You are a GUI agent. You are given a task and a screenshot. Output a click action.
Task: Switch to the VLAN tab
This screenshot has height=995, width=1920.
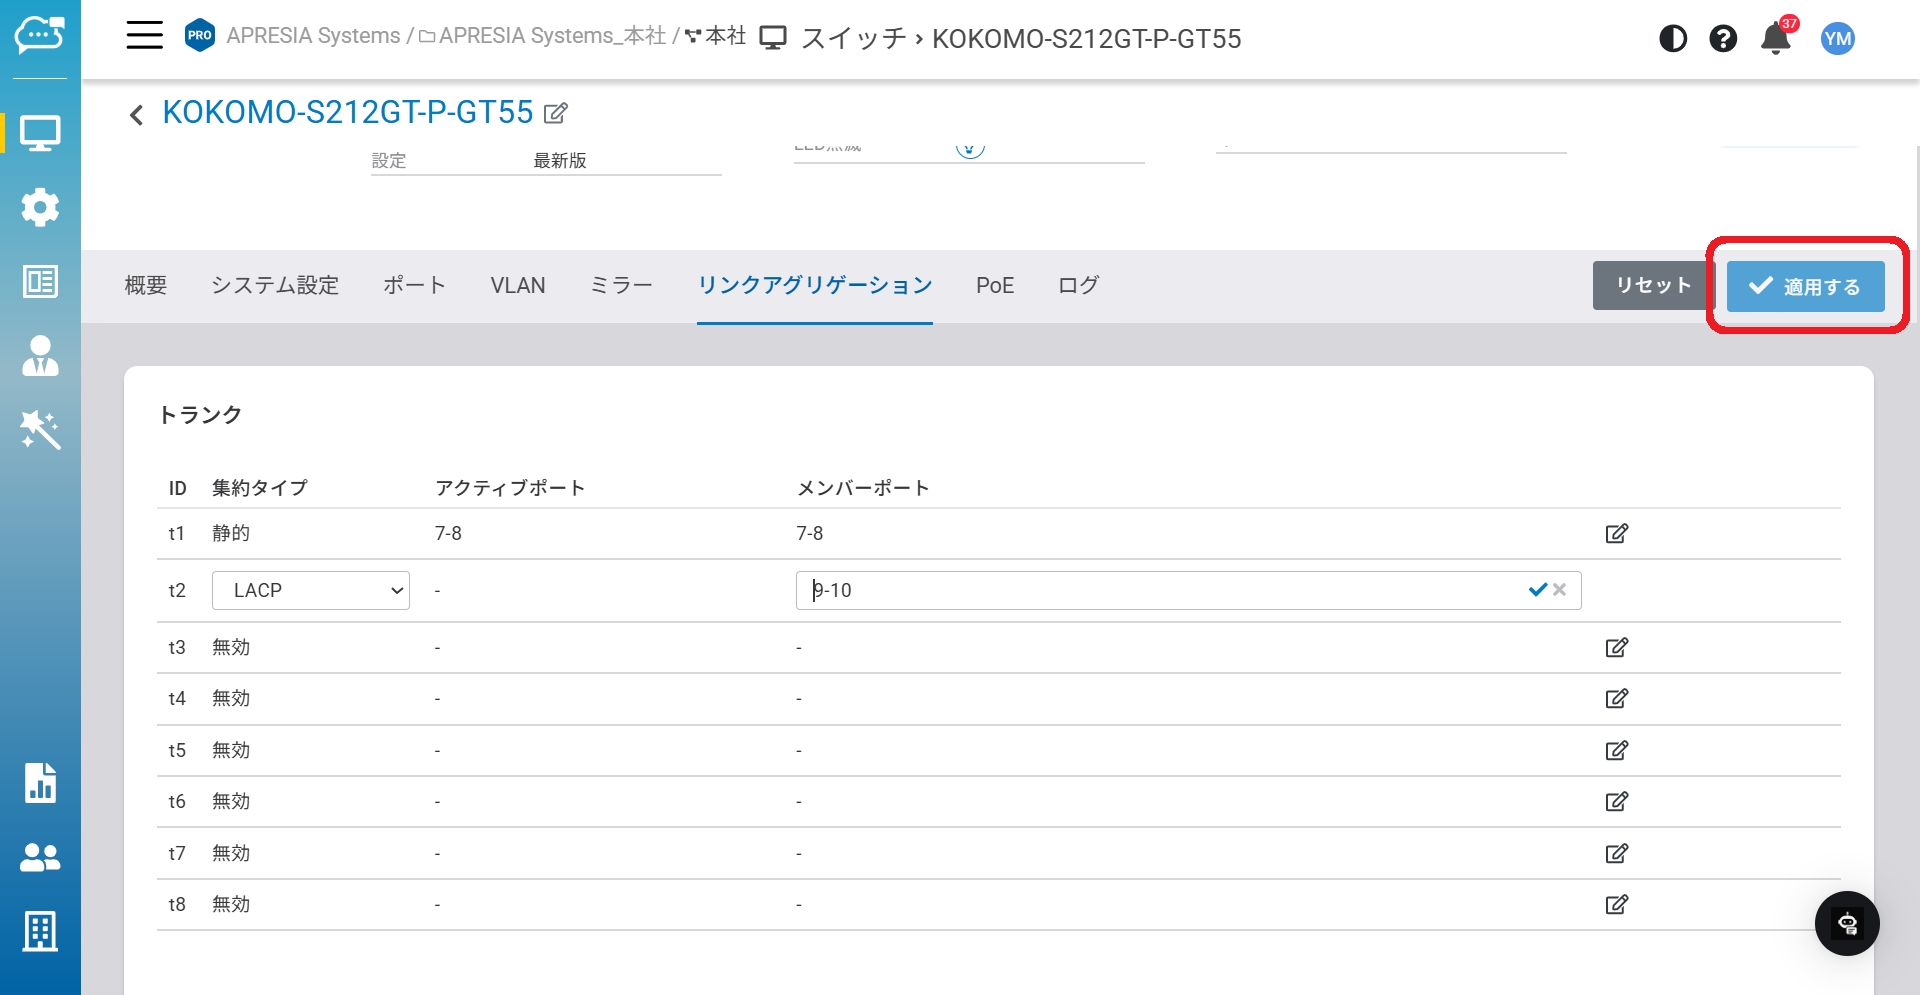pos(517,286)
